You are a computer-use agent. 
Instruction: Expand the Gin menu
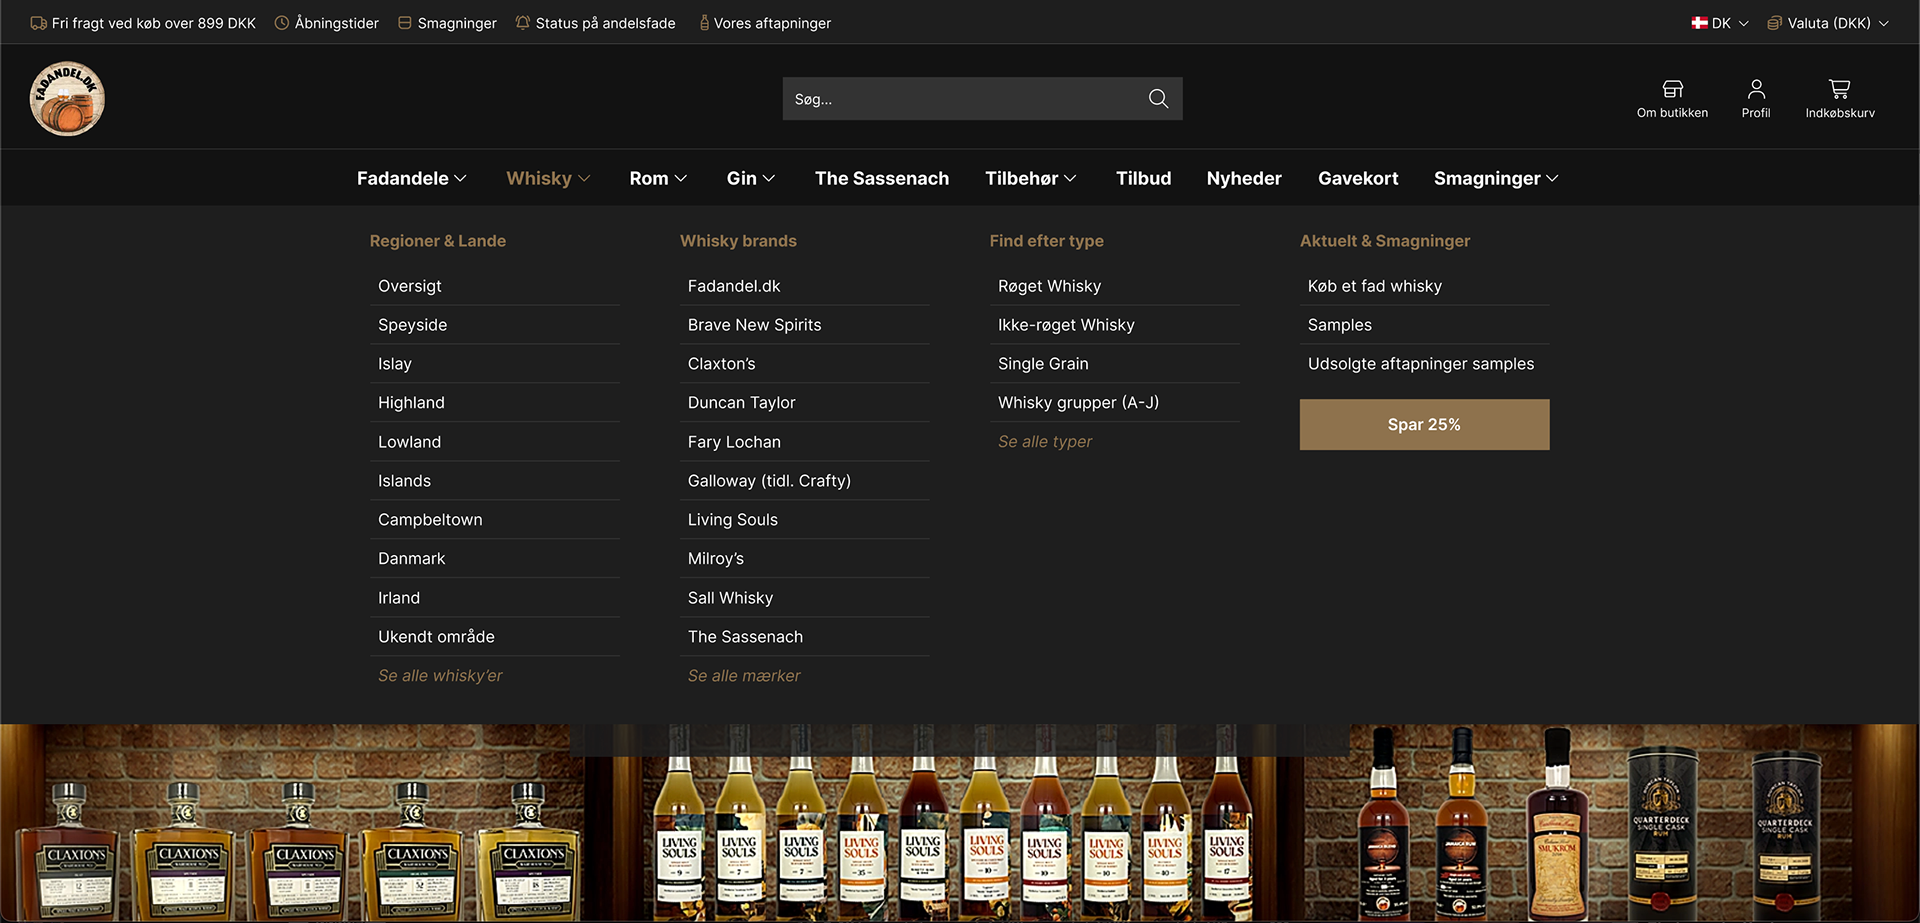751,178
